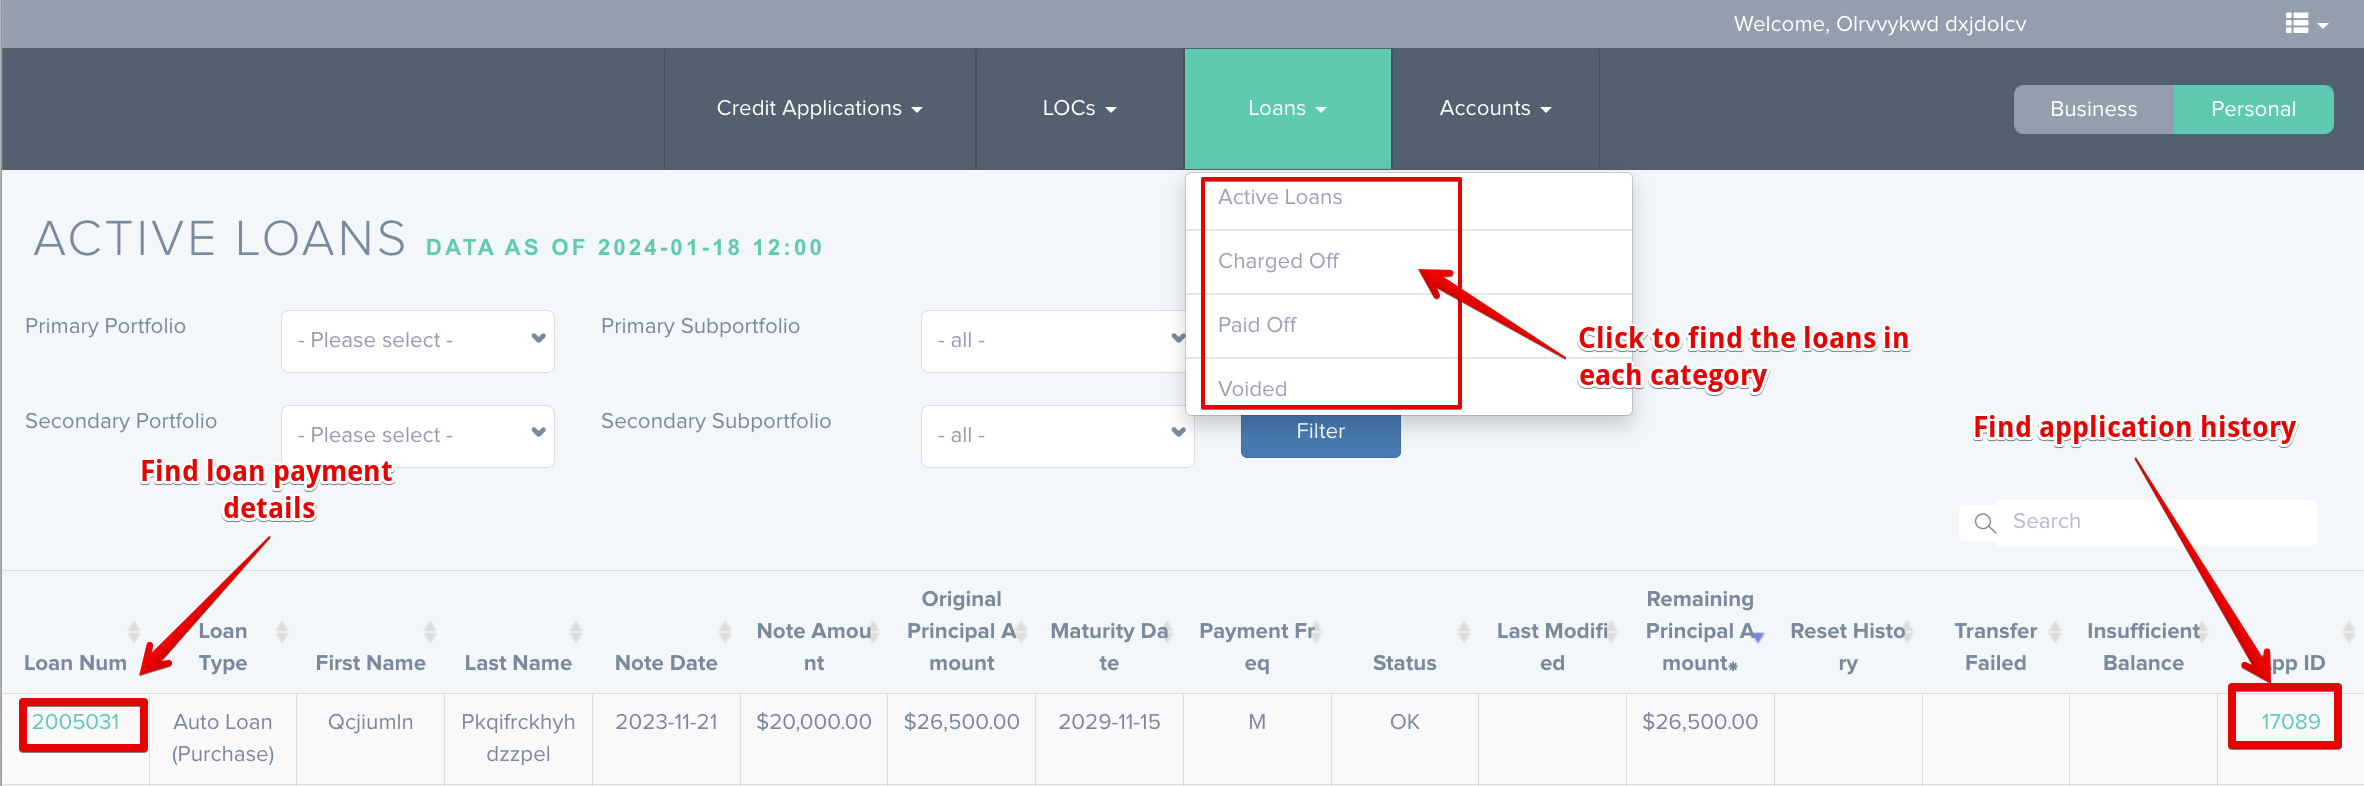Click last name 'Pkqifrckhyh dzzpel' cell
Screen dimensions: 2364x786
(x=518, y=738)
